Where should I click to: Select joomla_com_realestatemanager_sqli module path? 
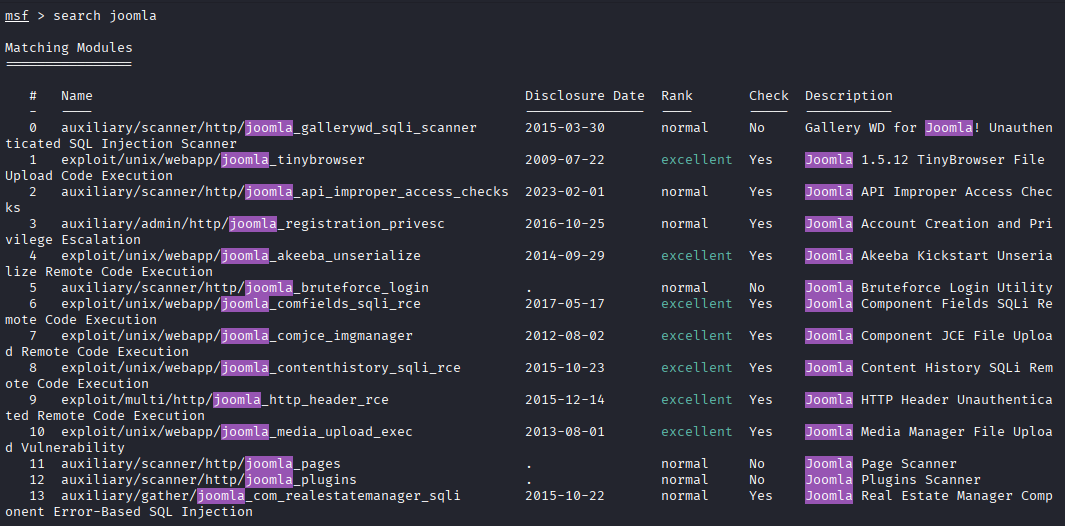pyautogui.click(x=261, y=495)
